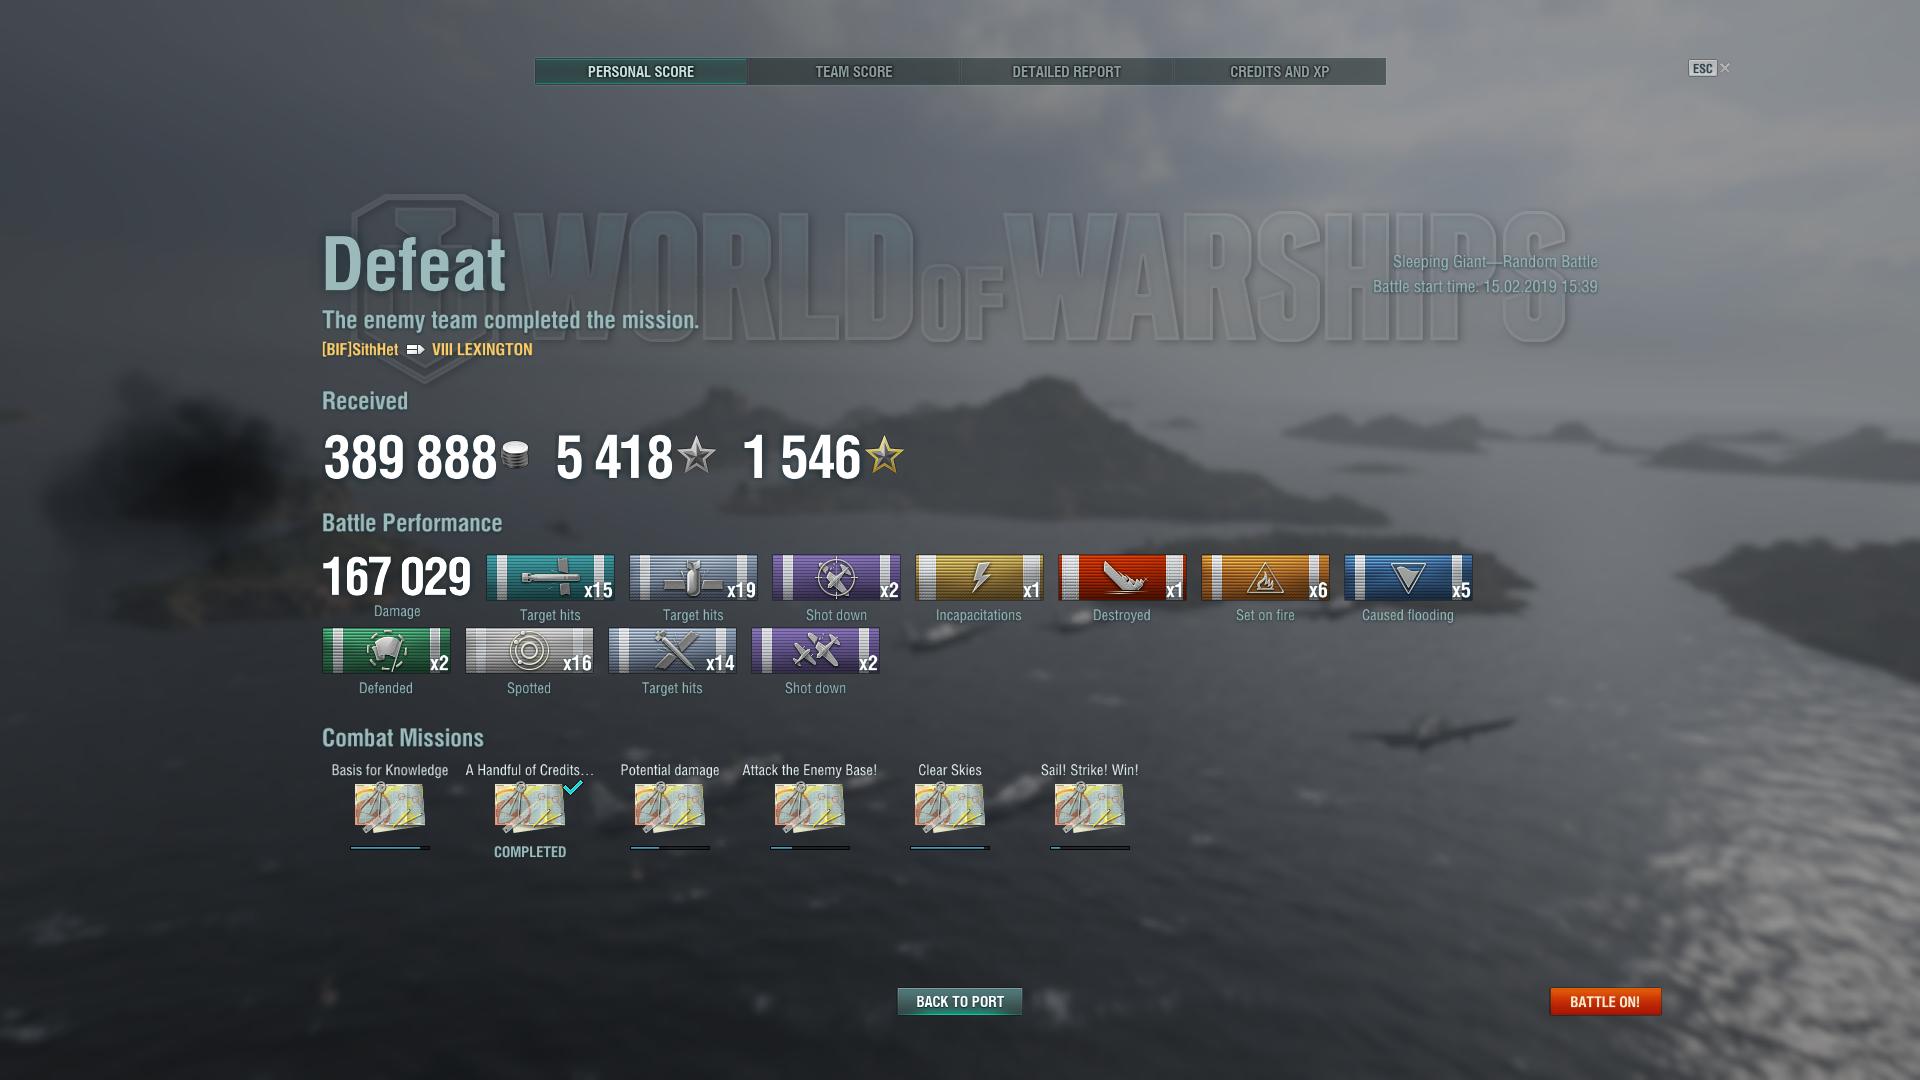Viewport: 1920px width, 1080px height.
Task: Start a new battle with Battle On!
Action: coord(1605,1002)
